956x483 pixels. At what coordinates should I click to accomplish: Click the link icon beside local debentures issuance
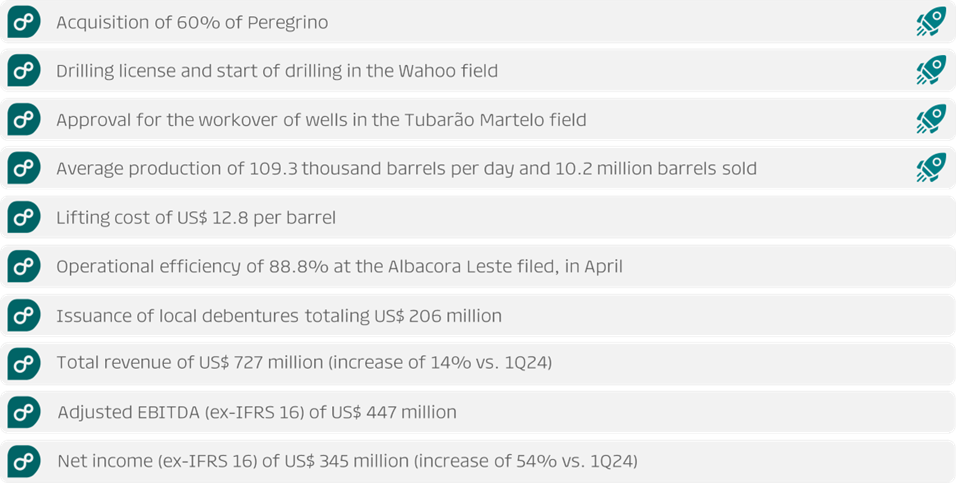click(x=24, y=315)
